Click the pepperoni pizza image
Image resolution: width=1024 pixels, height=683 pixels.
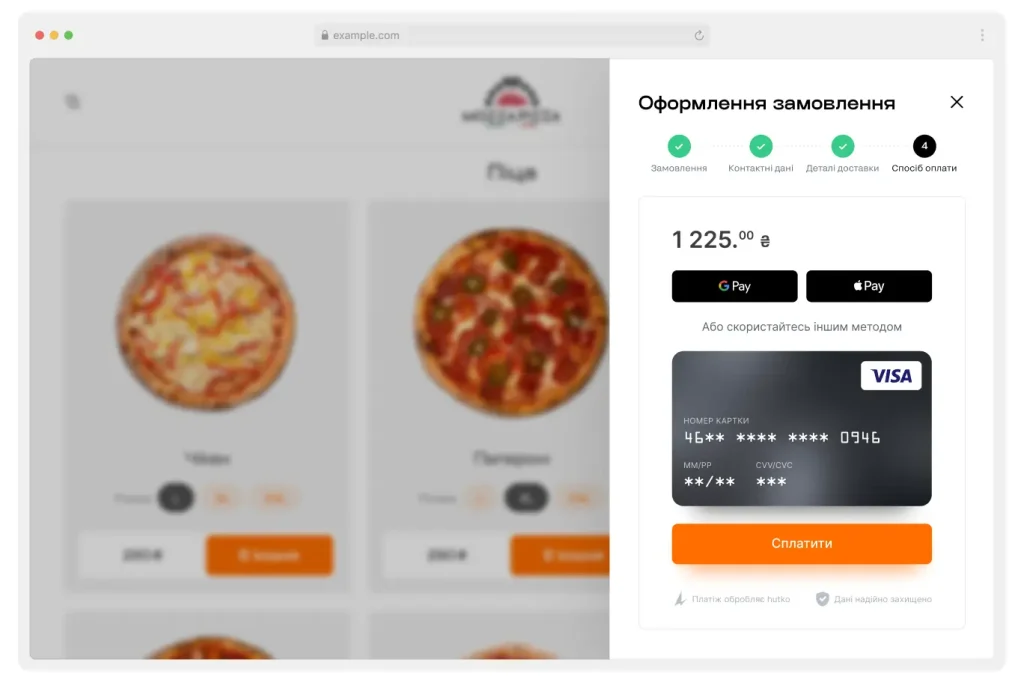click(x=511, y=322)
